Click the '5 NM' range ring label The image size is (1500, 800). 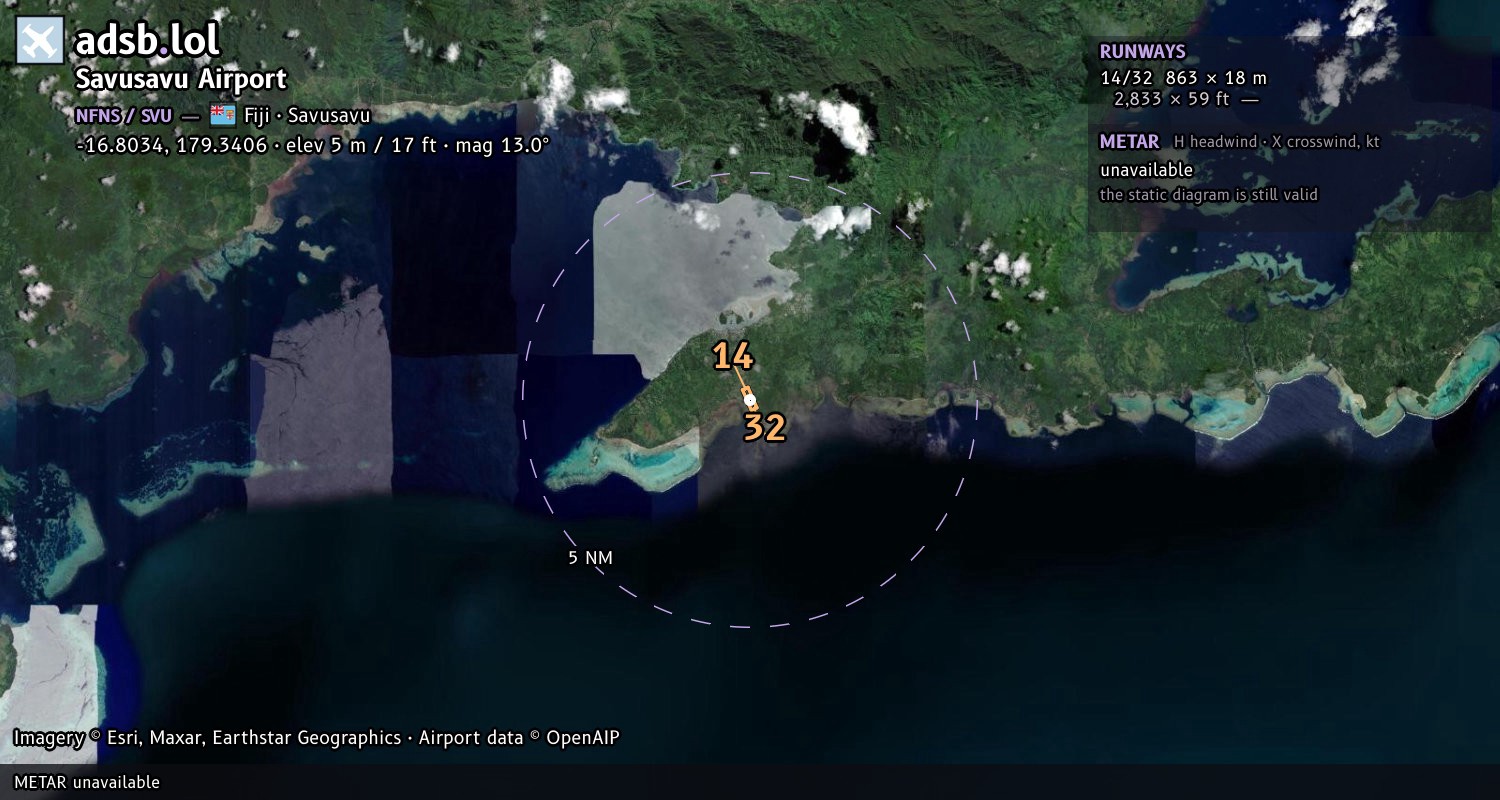590,558
